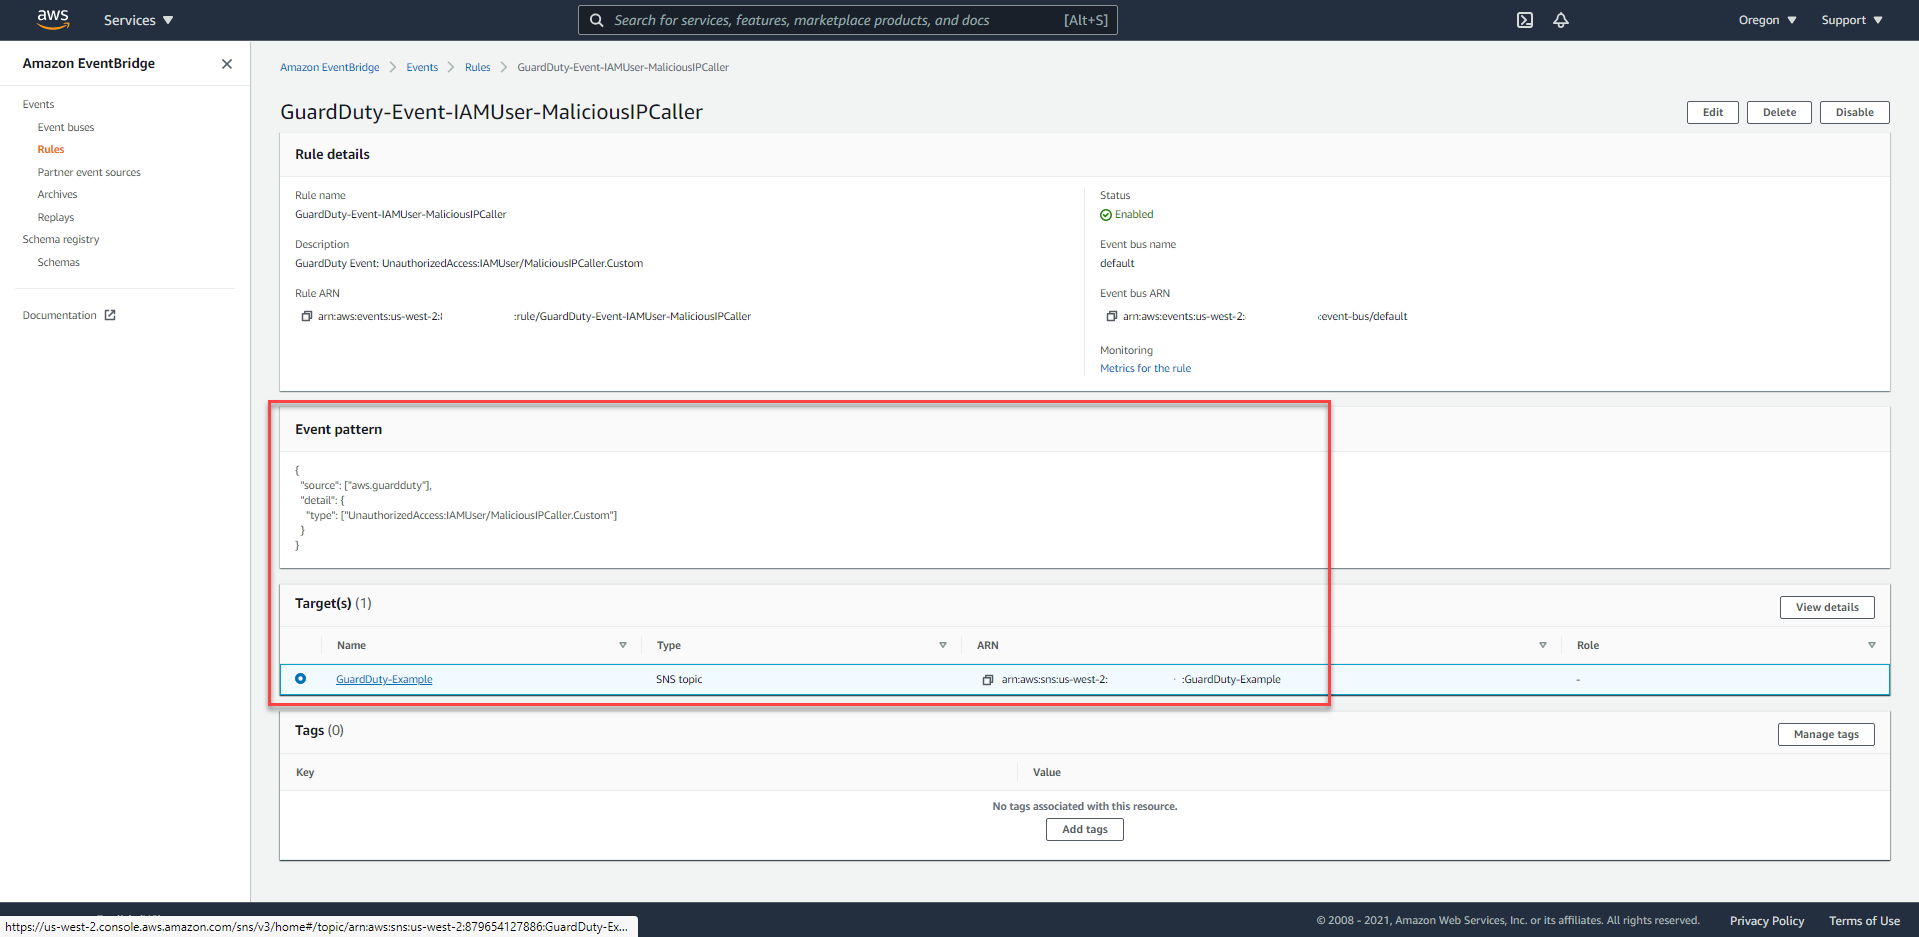Go to Events breadcrumb link
1919x937 pixels.
(422, 67)
